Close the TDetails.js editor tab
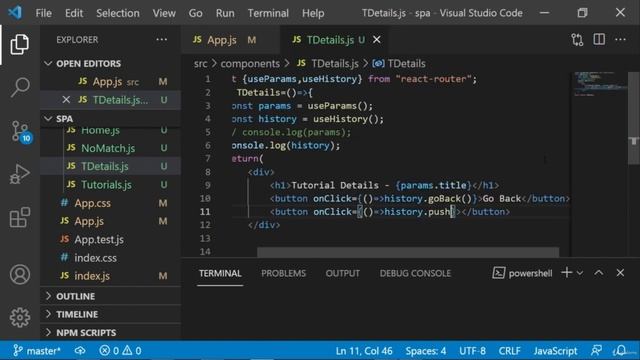The image size is (640, 360). tap(377, 40)
